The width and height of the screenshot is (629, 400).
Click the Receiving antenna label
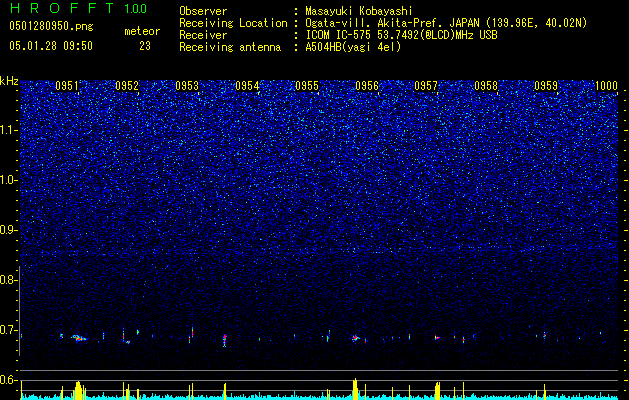(x=230, y=47)
